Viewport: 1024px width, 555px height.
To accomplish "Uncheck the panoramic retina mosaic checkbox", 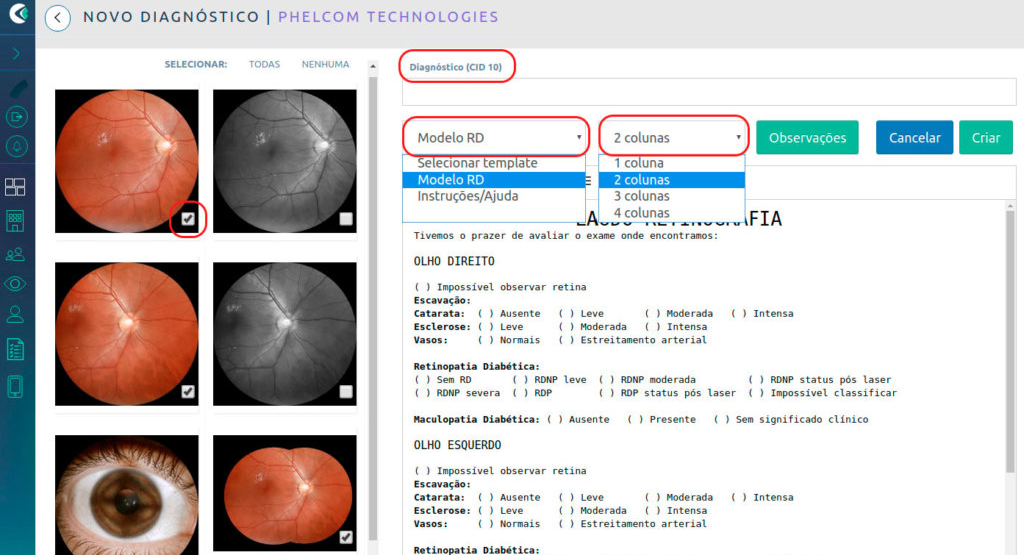I will click(346, 537).
